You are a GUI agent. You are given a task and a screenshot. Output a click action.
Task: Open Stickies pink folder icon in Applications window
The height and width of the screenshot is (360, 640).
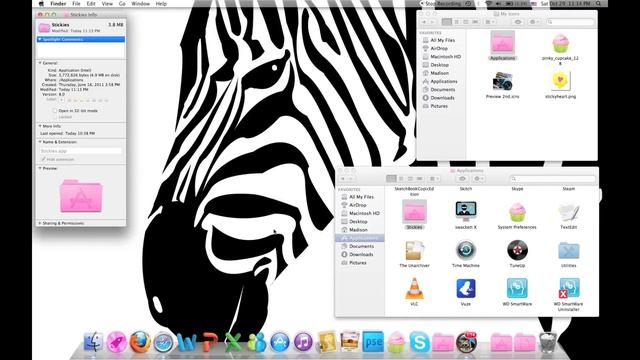(414, 211)
